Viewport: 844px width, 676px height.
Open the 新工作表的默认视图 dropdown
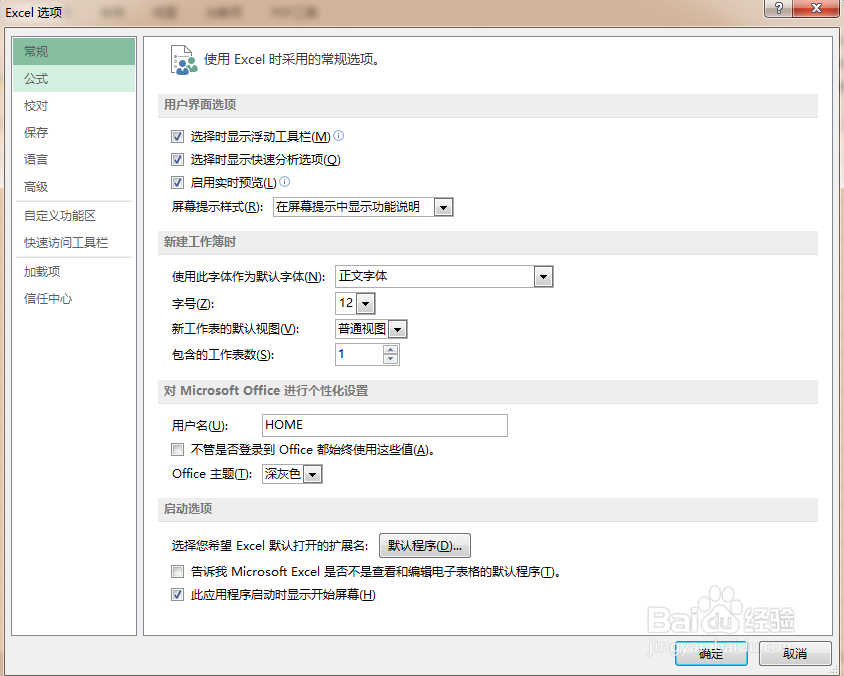(397, 329)
